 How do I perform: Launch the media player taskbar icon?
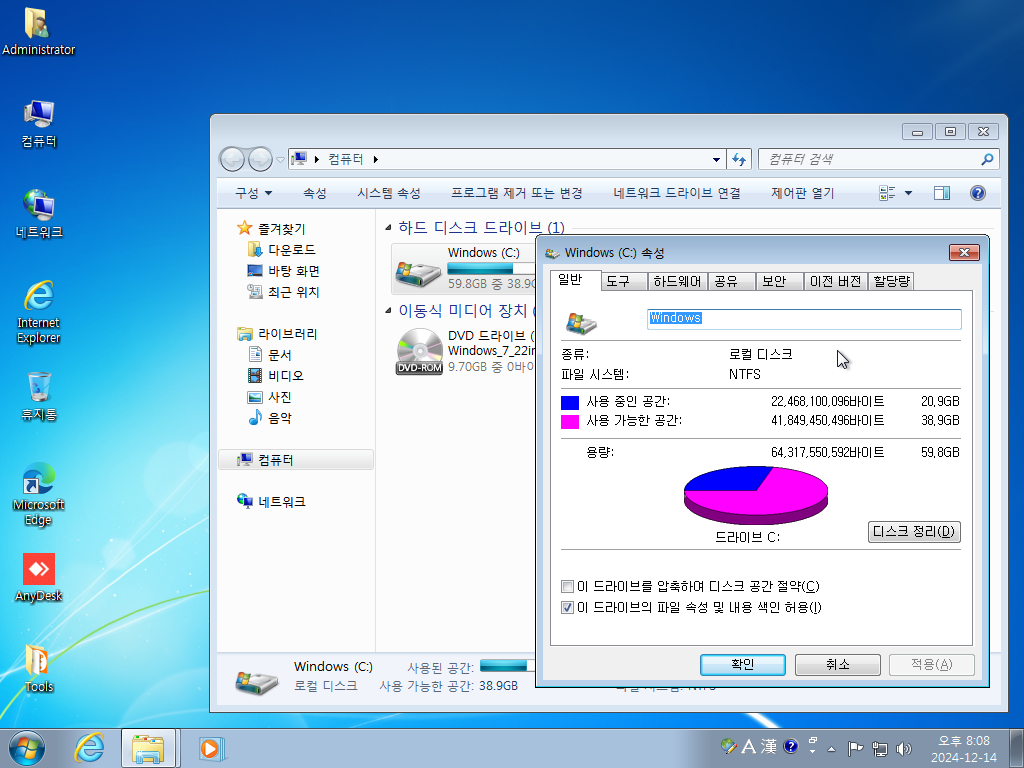click(210, 748)
